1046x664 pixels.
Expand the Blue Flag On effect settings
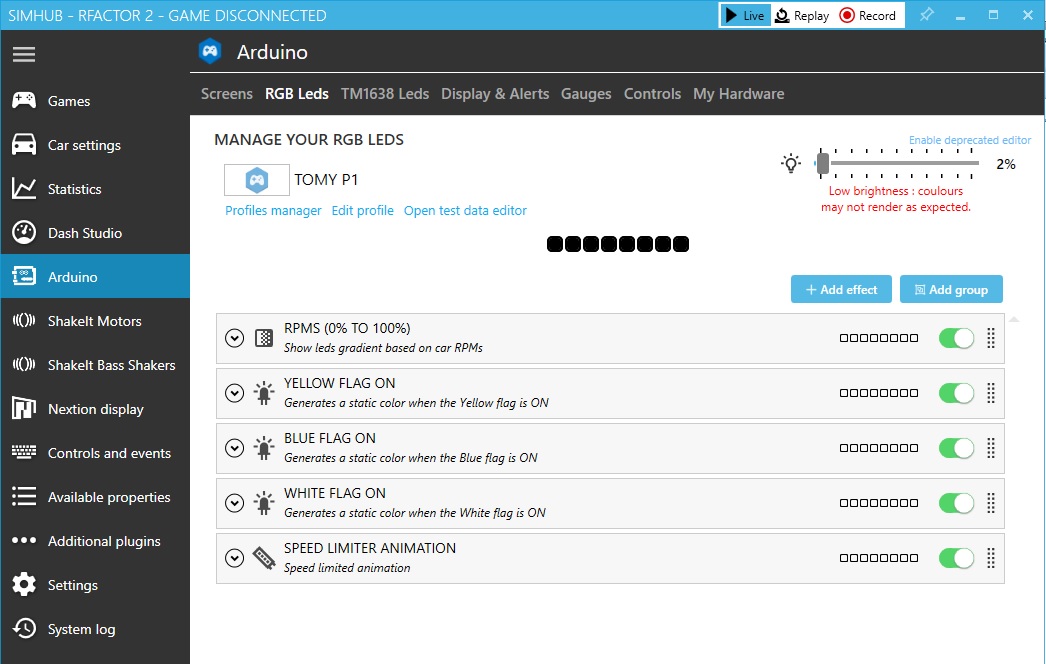[x=234, y=448]
